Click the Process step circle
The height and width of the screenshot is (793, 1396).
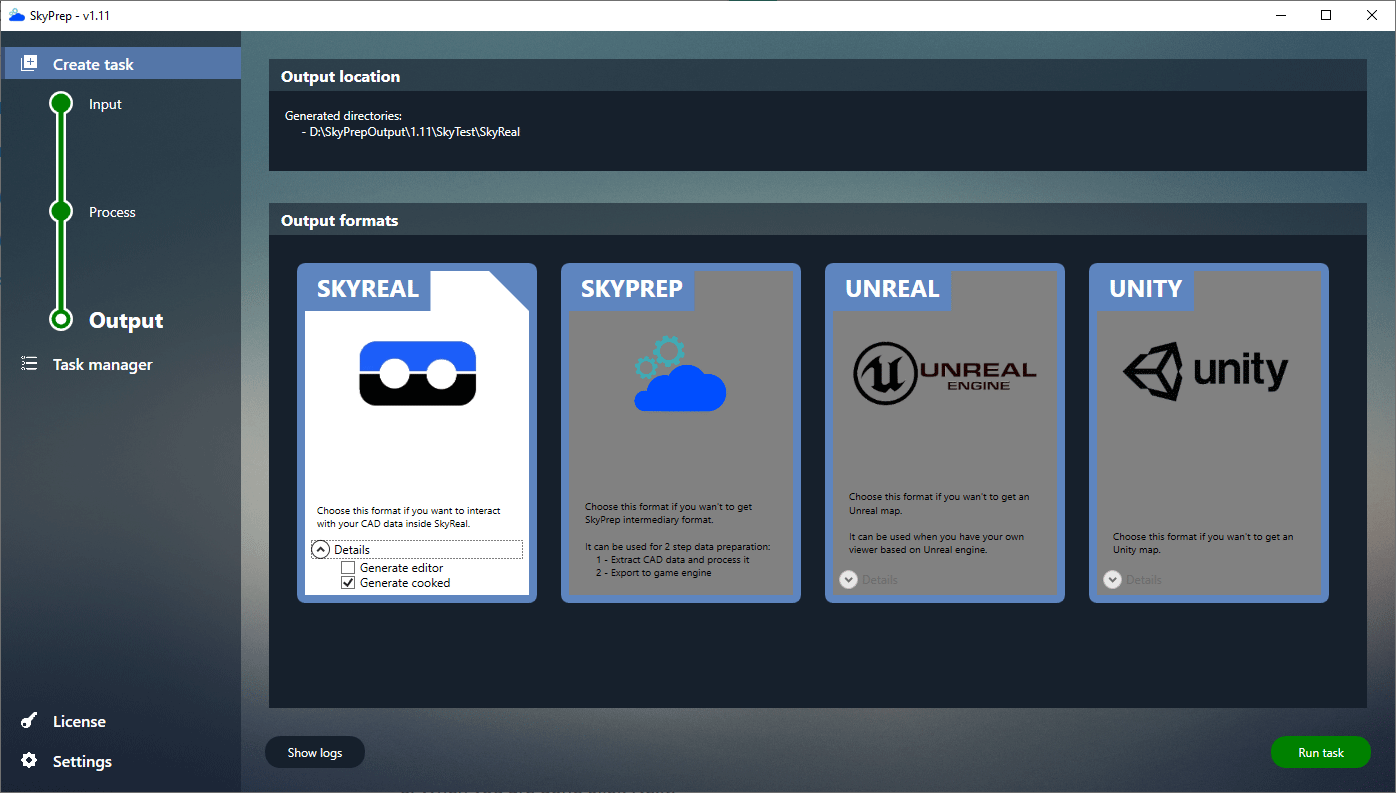[x=61, y=211]
